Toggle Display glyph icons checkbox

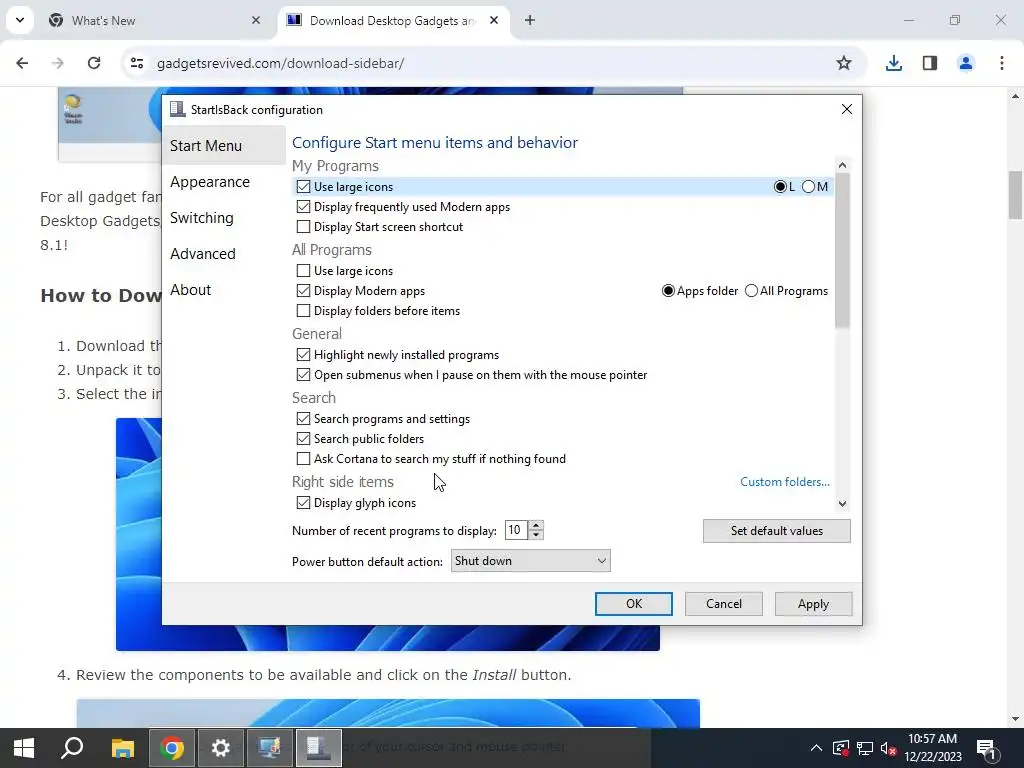[x=303, y=503]
